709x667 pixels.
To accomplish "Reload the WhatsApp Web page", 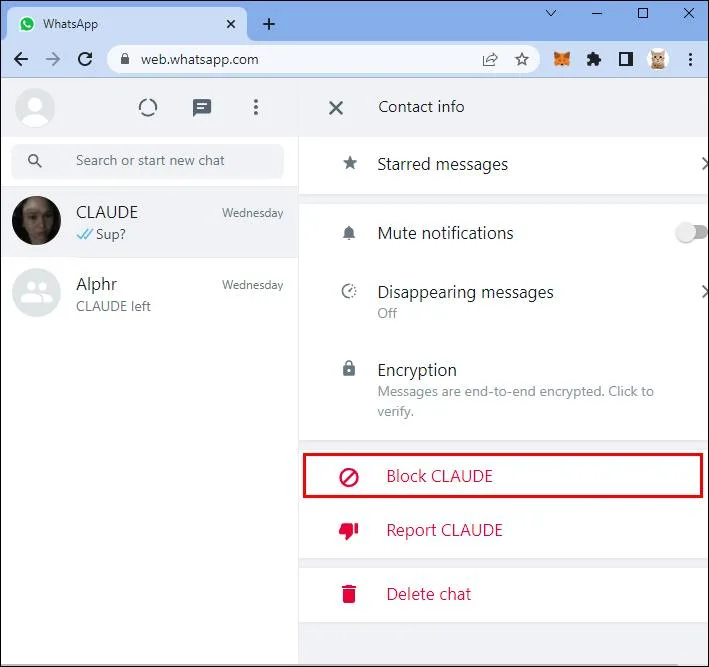I will [85, 59].
